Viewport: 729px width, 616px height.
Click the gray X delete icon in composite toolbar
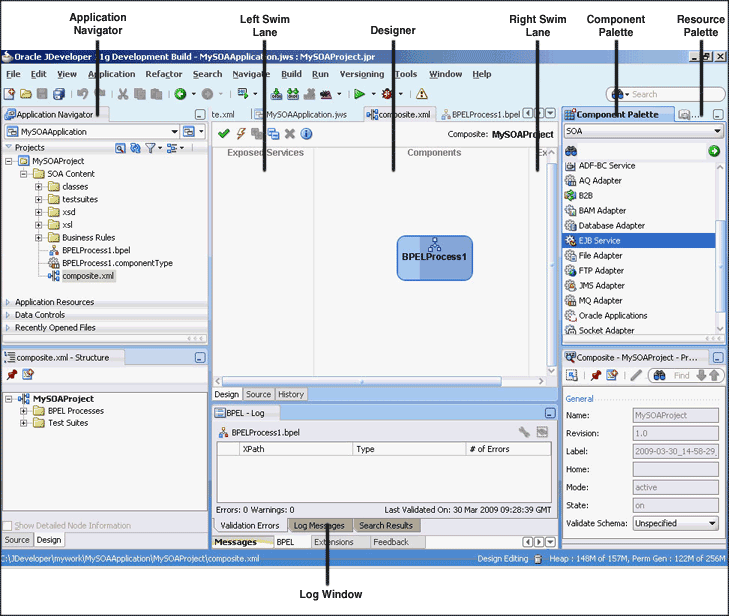point(290,134)
